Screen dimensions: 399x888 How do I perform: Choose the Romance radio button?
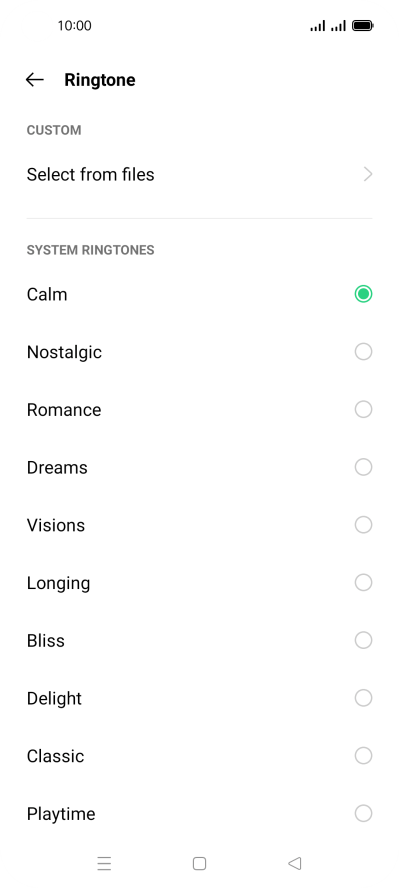[363, 409]
